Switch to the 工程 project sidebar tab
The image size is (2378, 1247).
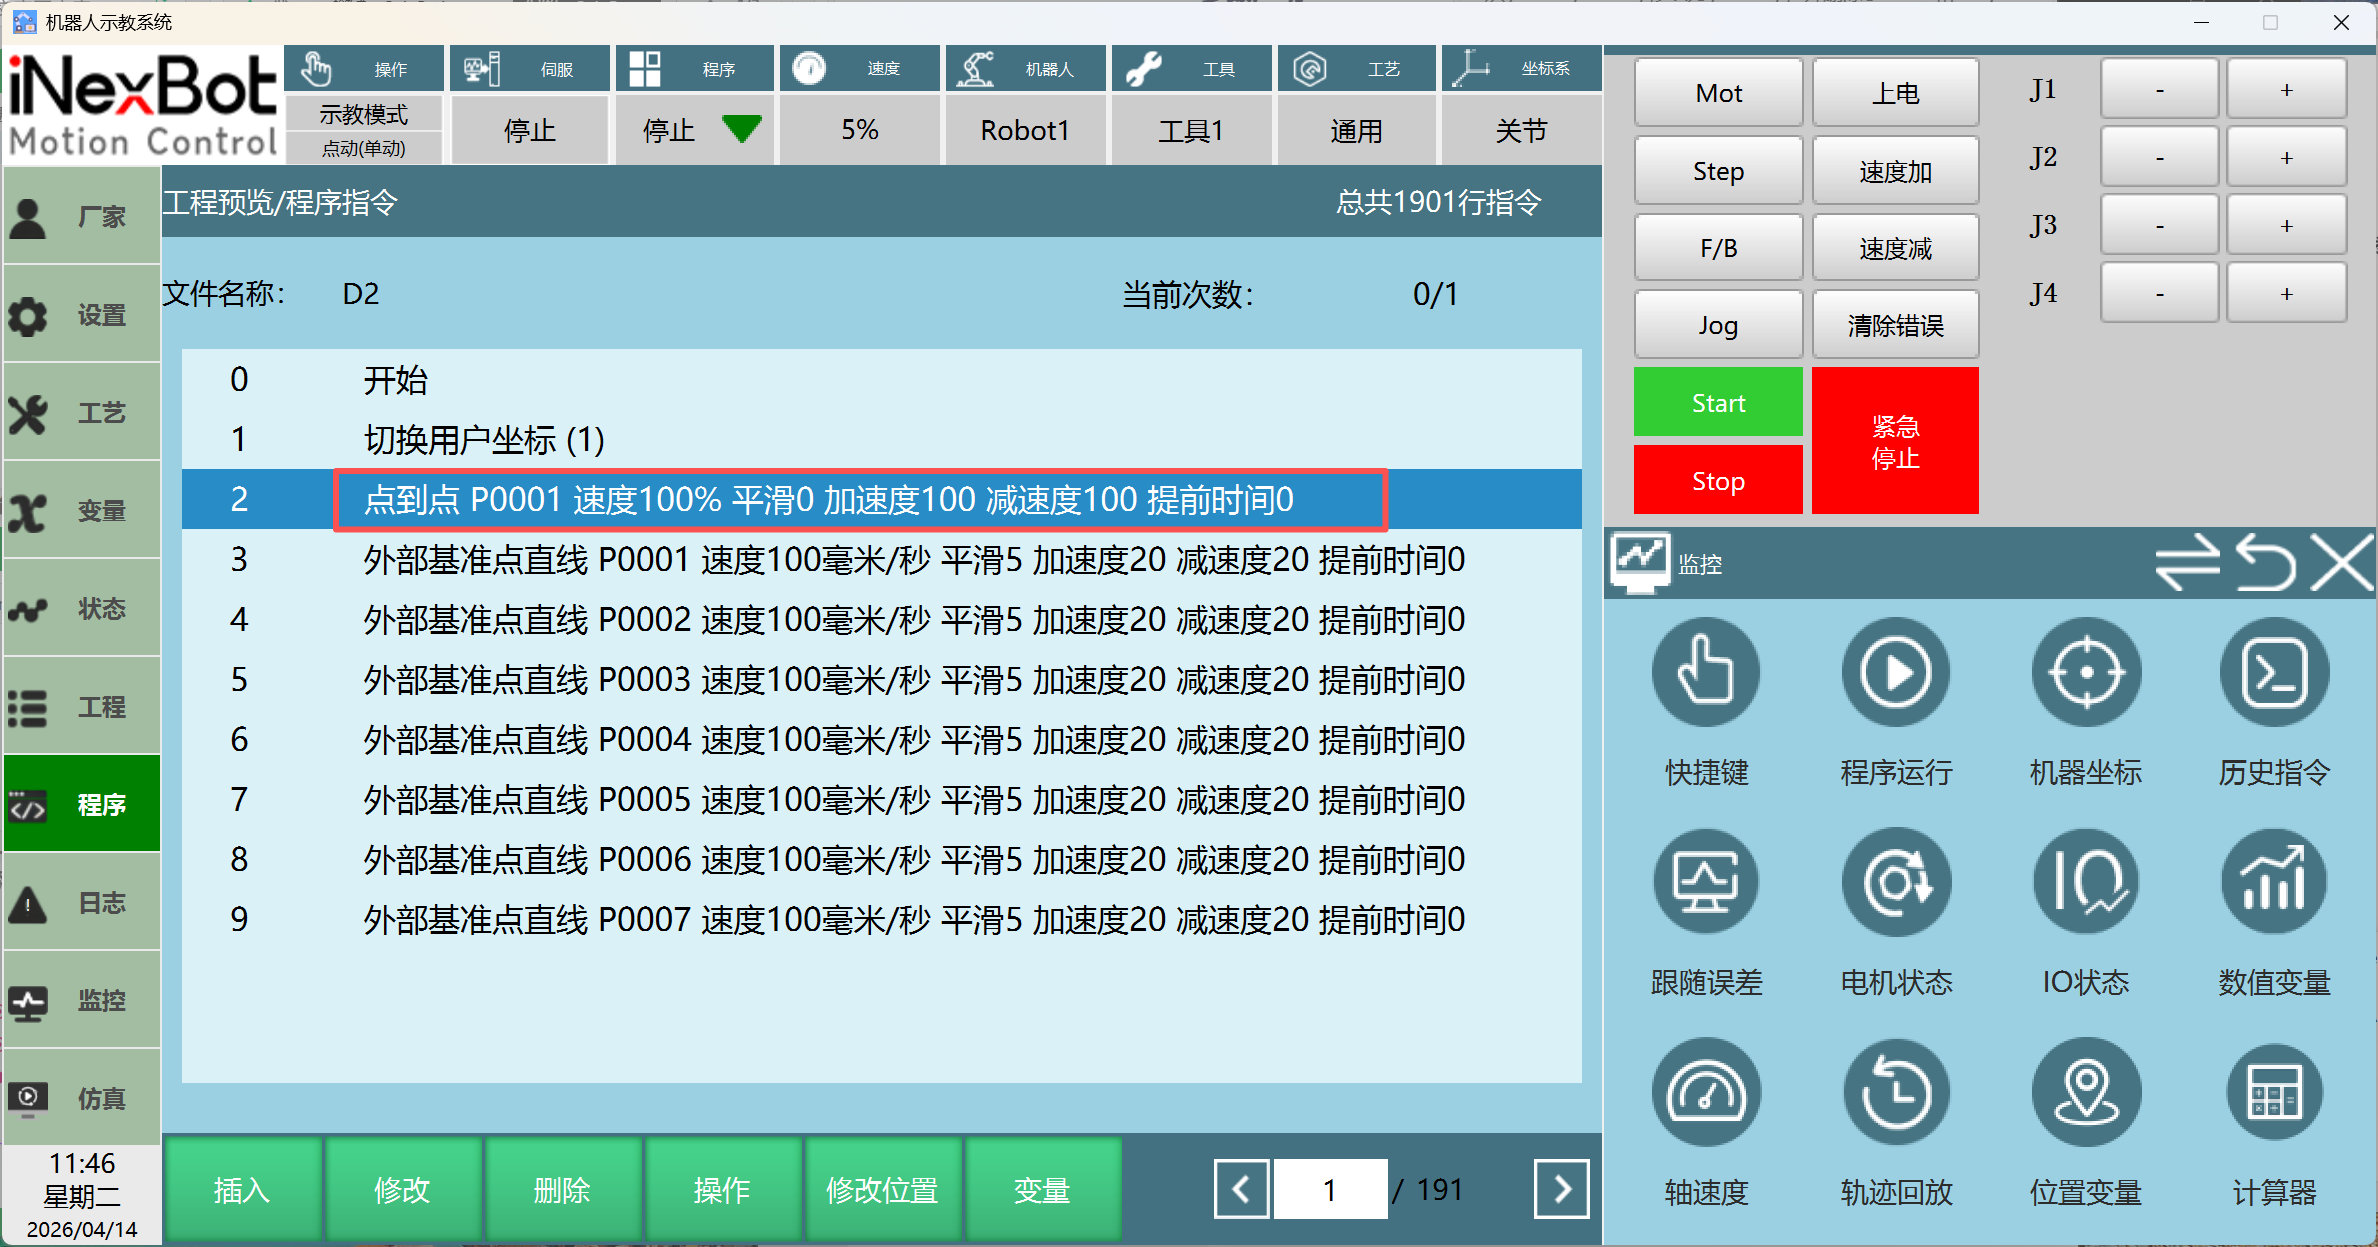pos(82,707)
